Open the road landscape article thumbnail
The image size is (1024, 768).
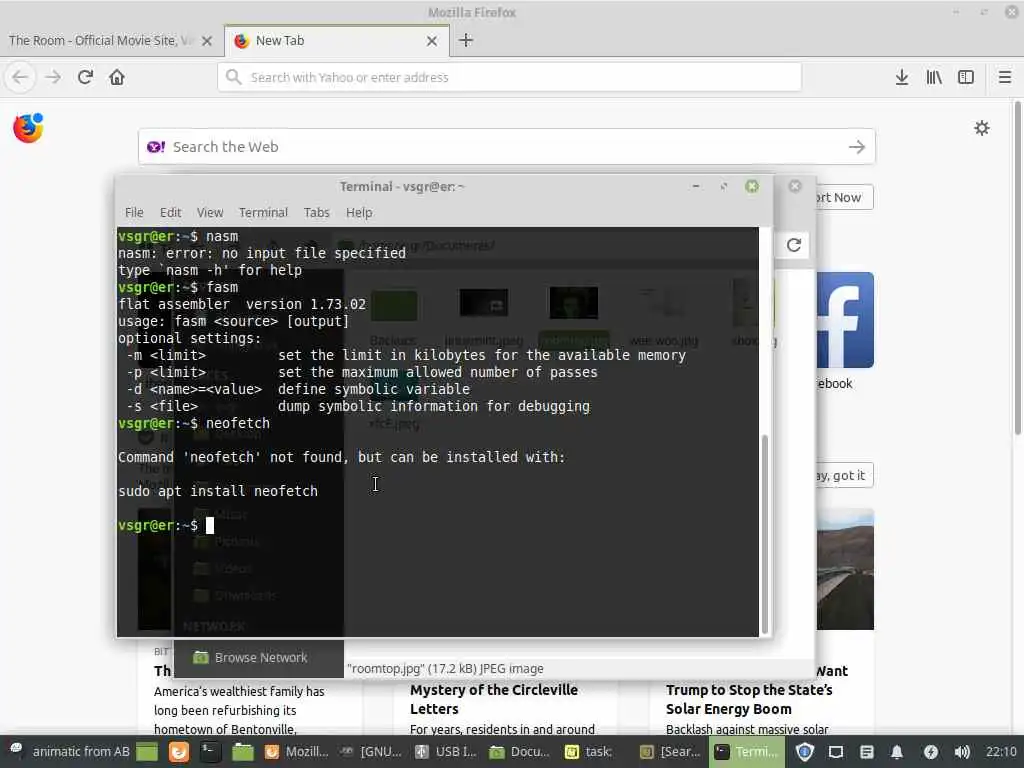click(x=844, y=569)
